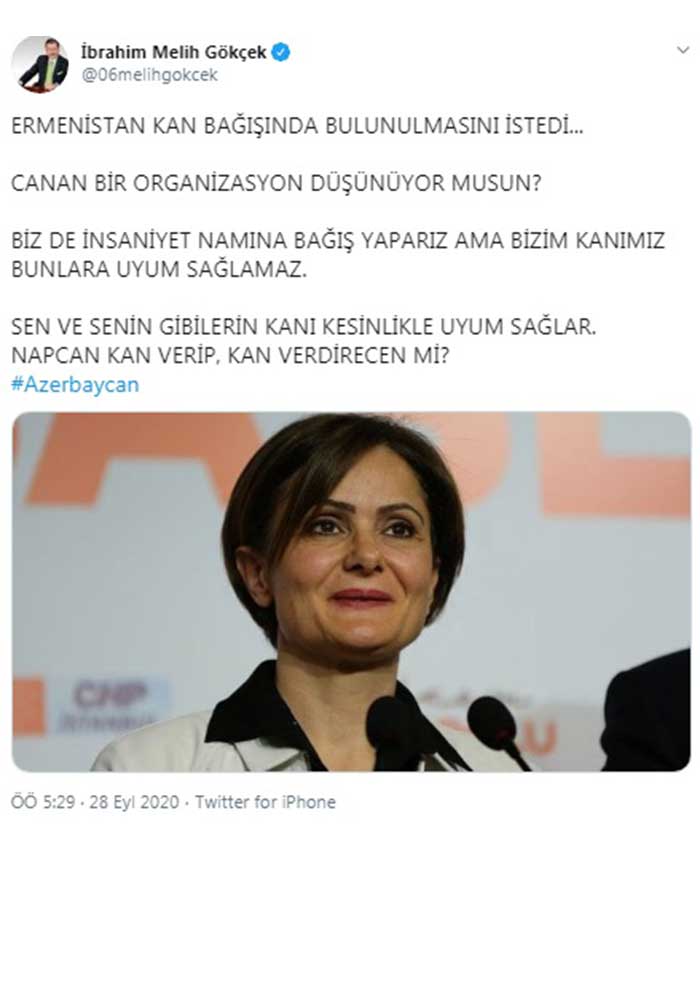Click the CANAN BİR ORGANİZASYON question line
The width and height of the screenshot is (700, 1000).
(x=276, y=183)
